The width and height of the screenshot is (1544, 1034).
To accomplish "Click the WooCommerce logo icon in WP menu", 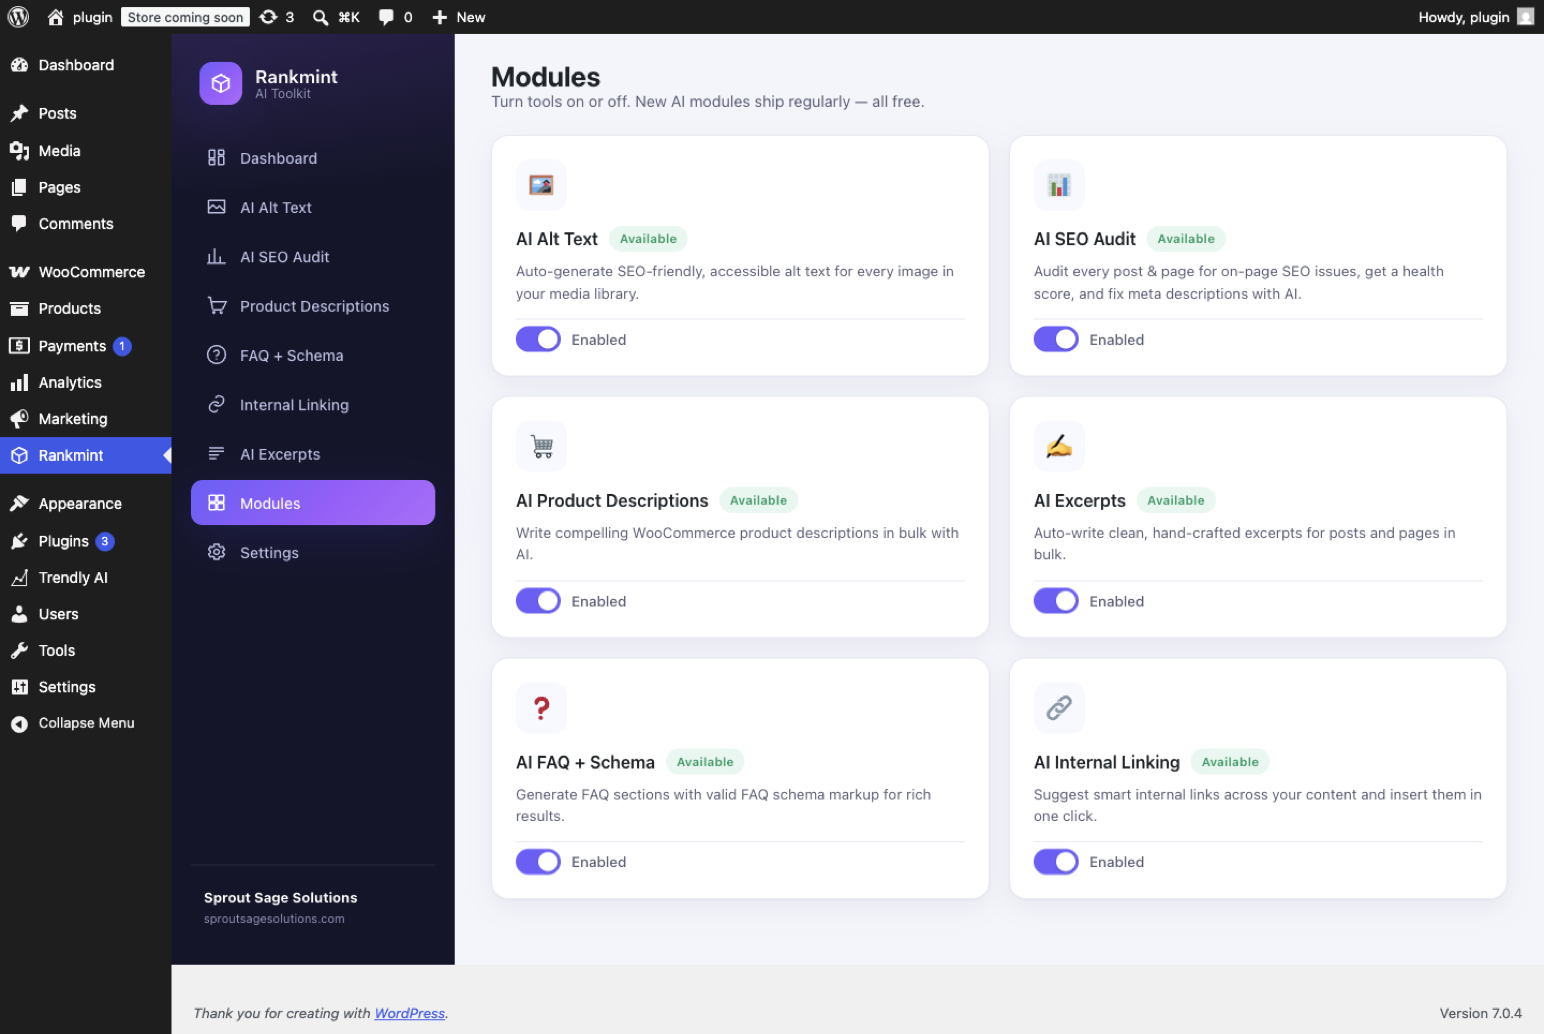I will 19,272.
